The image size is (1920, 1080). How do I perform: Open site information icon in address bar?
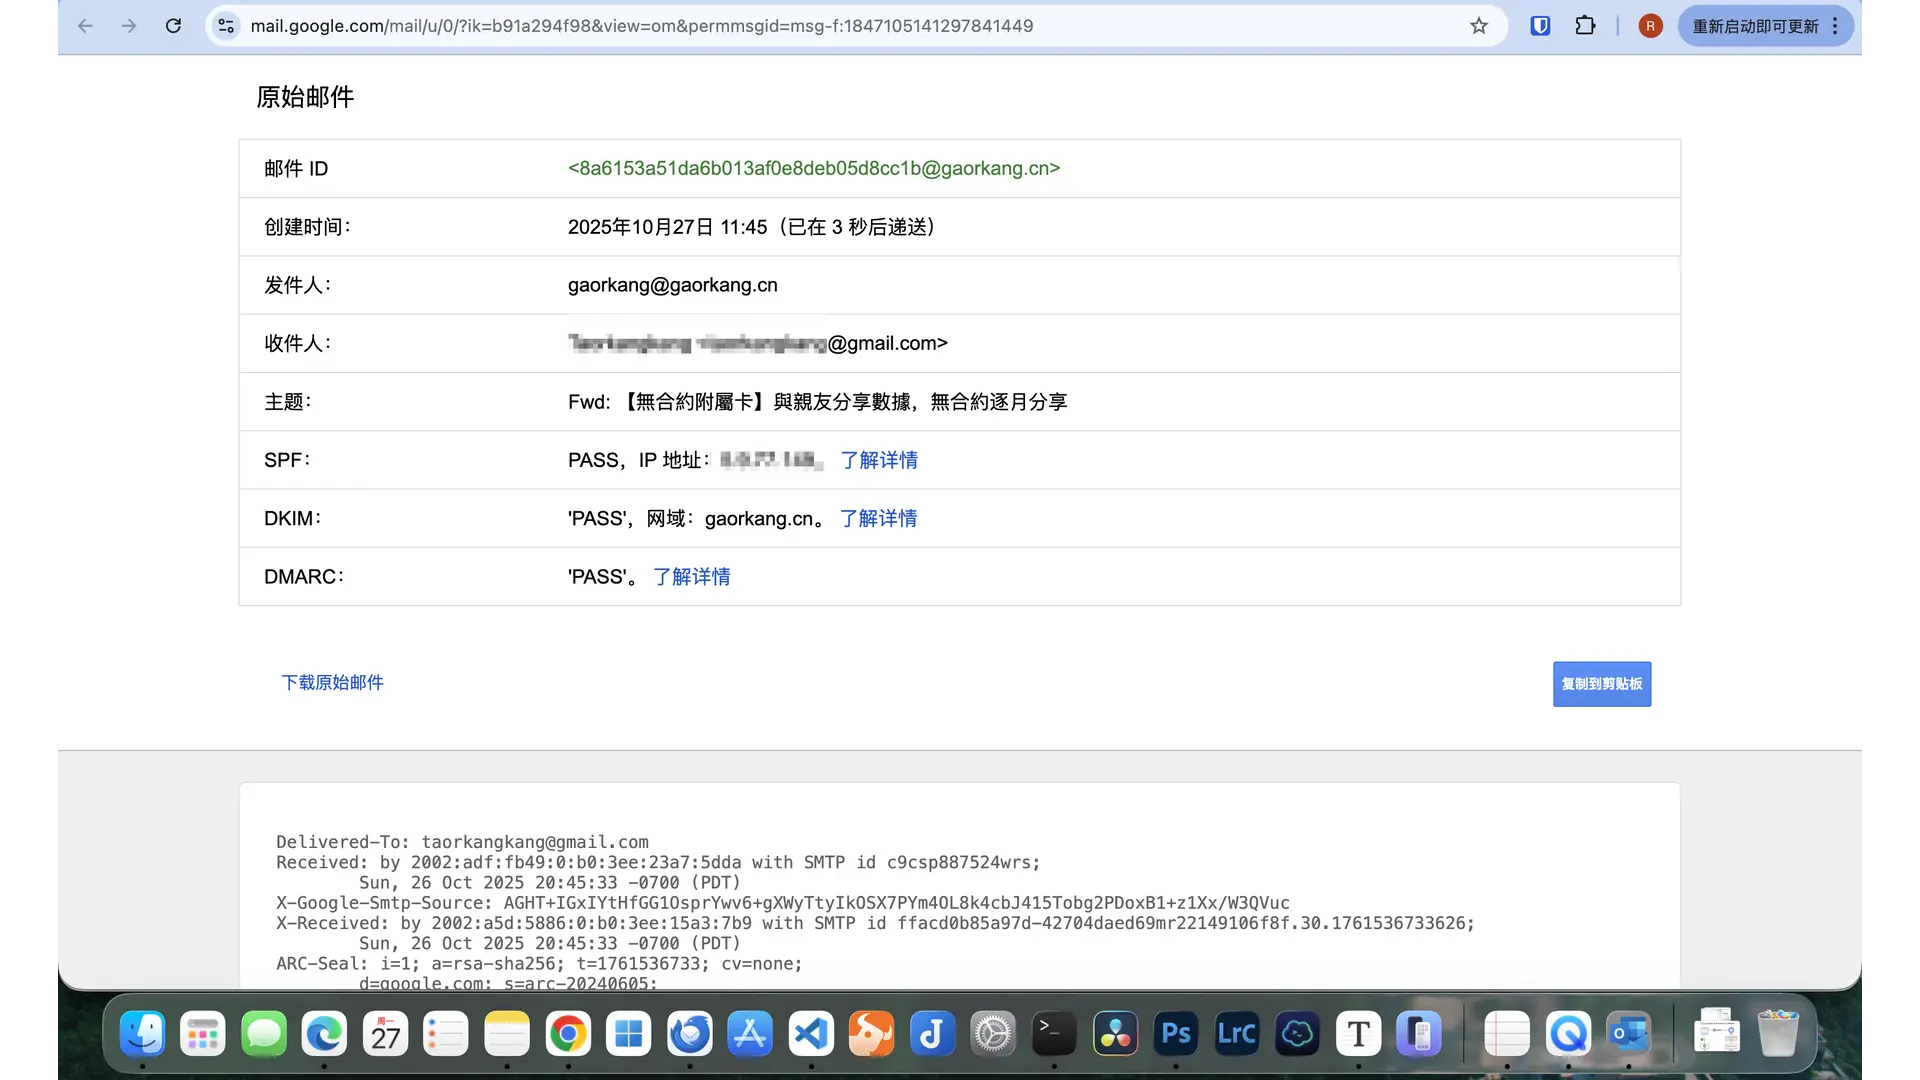(226, 26)
